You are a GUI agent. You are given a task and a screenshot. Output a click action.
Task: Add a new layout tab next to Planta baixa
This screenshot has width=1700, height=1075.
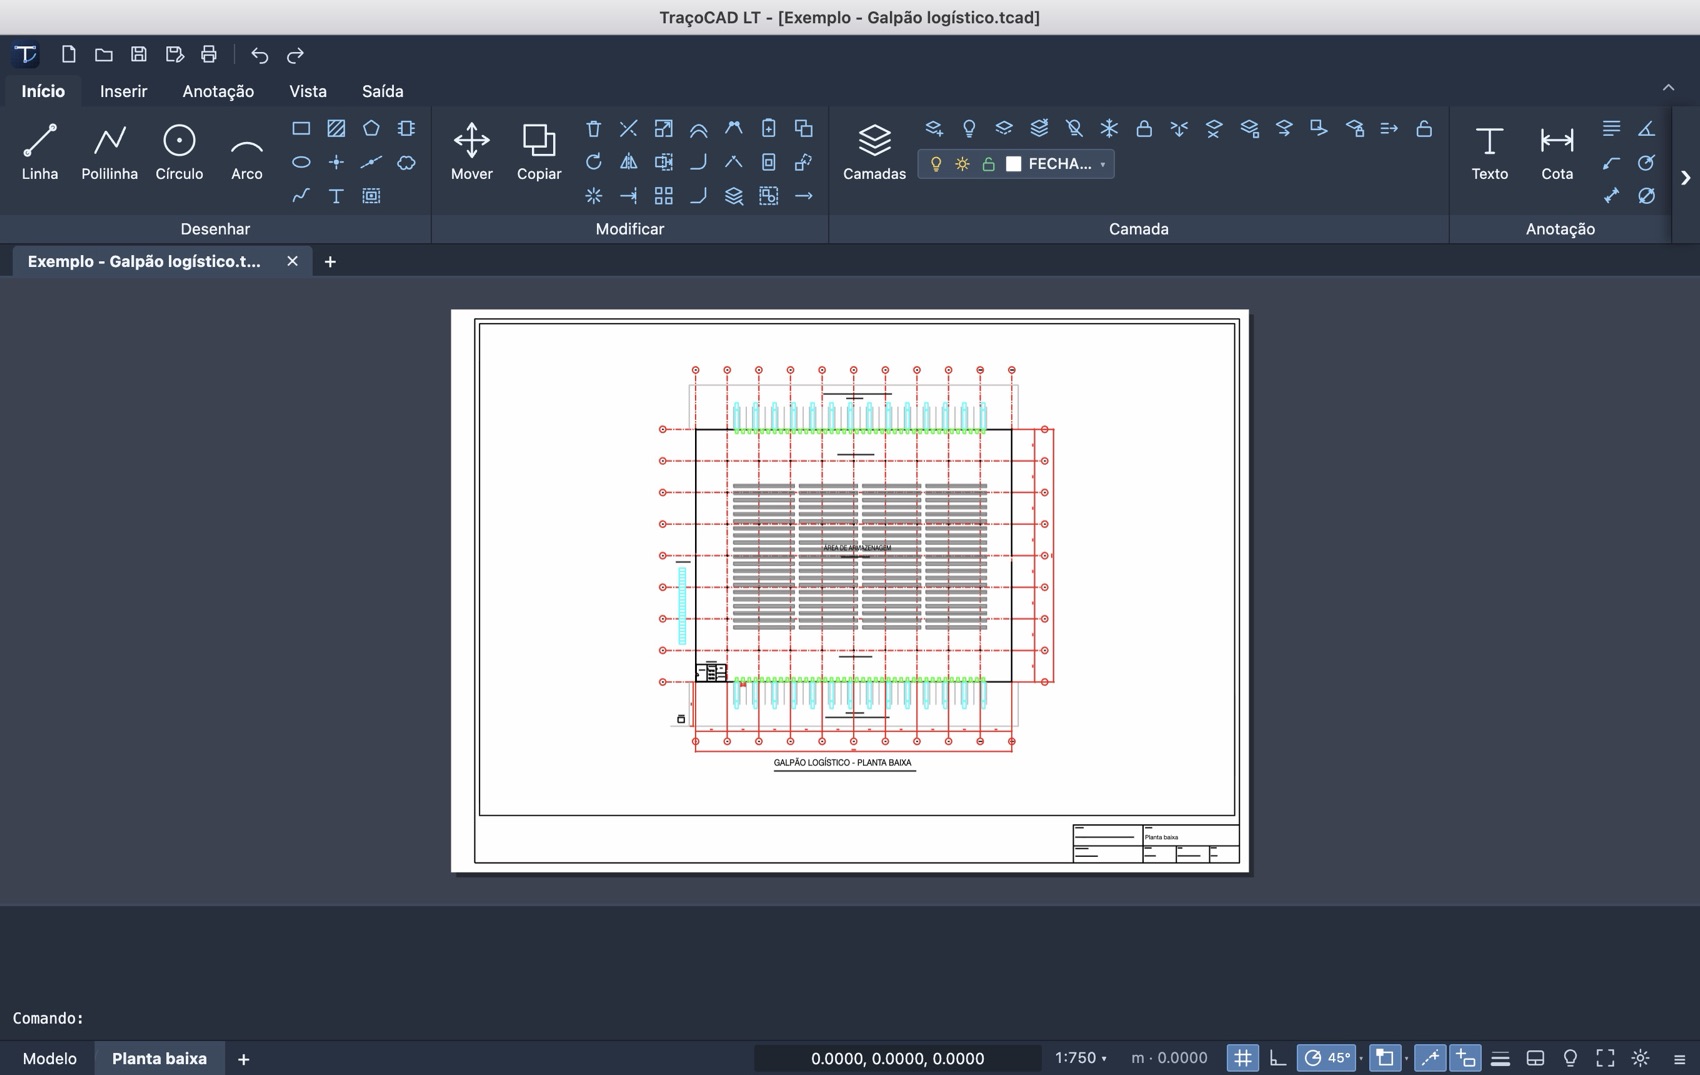point(243,1059)
